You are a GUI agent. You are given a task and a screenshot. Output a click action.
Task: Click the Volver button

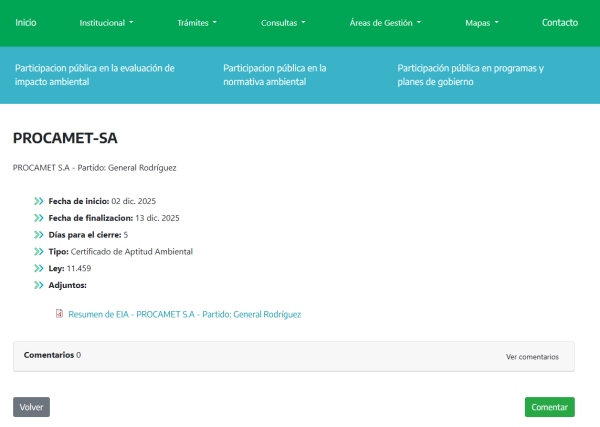point(31,407)
